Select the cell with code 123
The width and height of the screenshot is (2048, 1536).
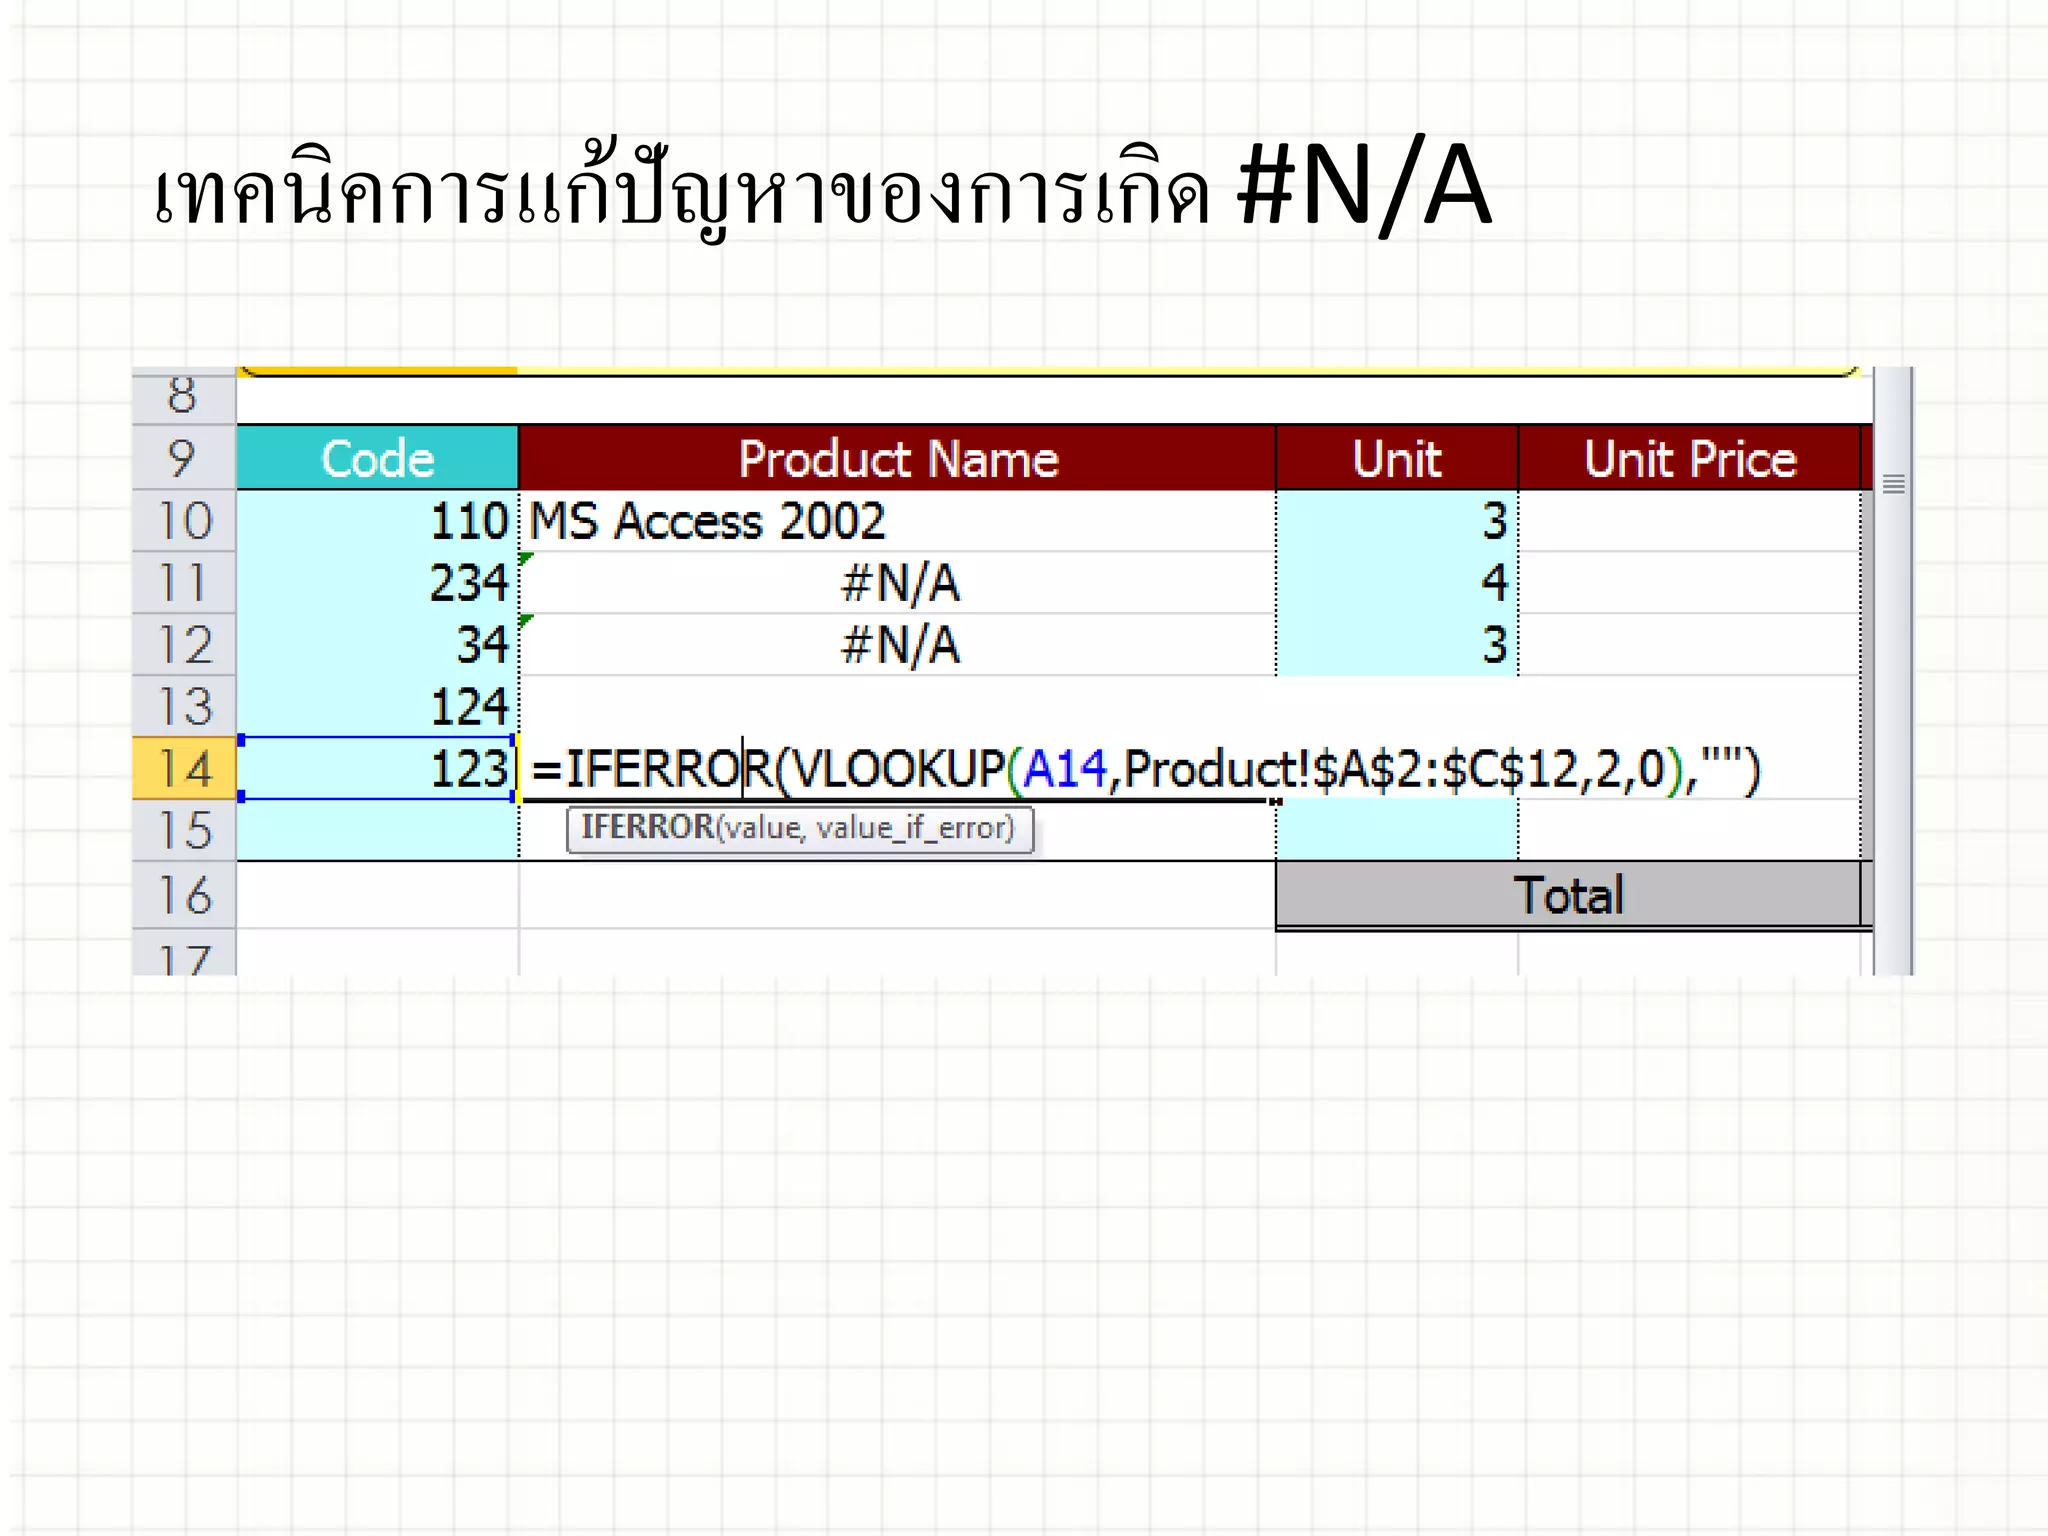click(x=378, y=768)
